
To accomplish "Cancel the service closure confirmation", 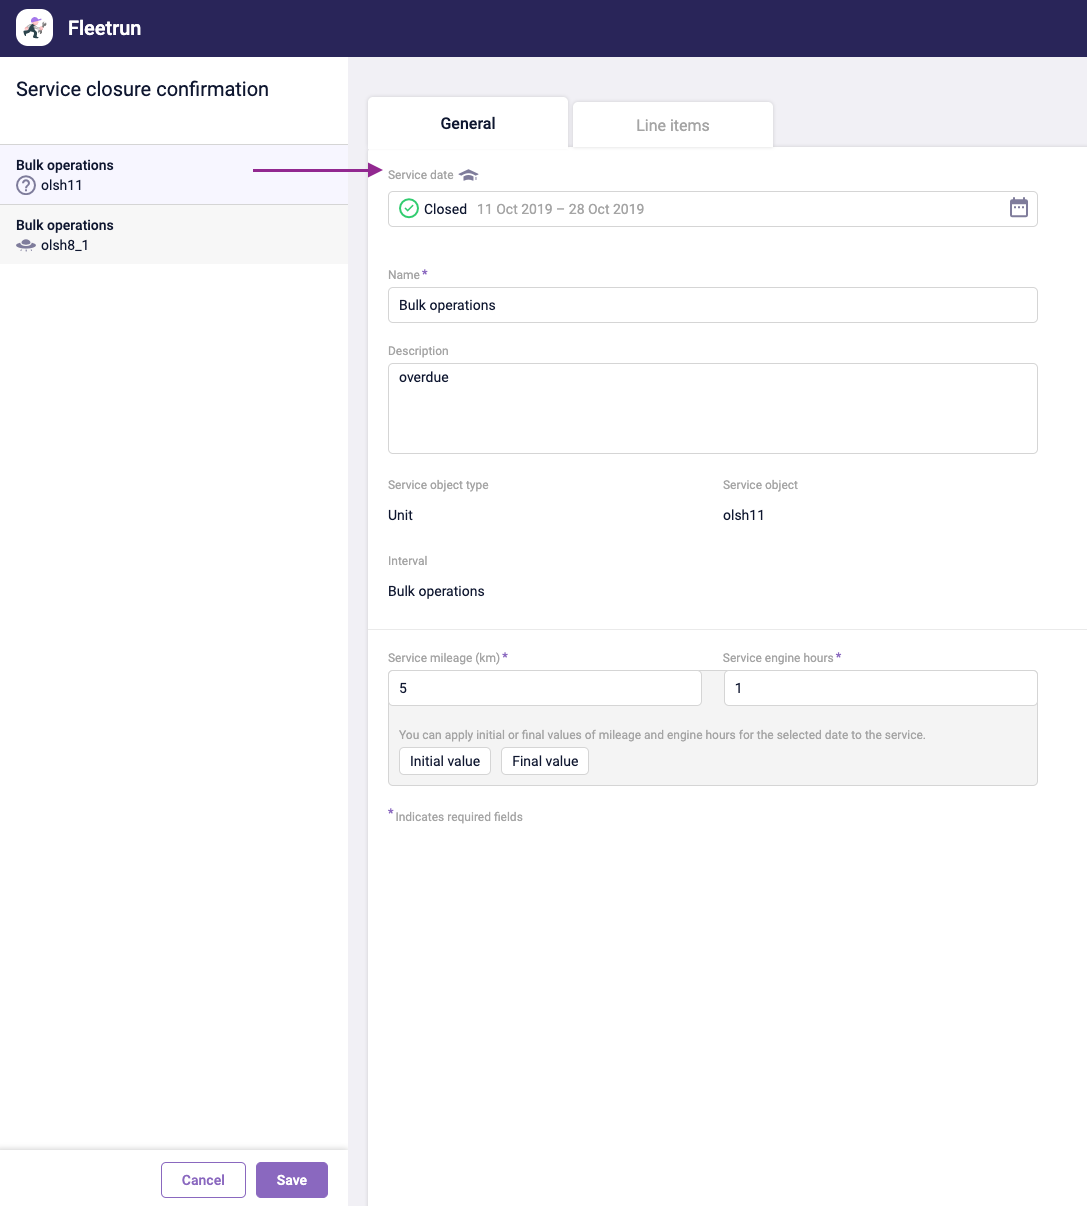I will pos(203,1180).
